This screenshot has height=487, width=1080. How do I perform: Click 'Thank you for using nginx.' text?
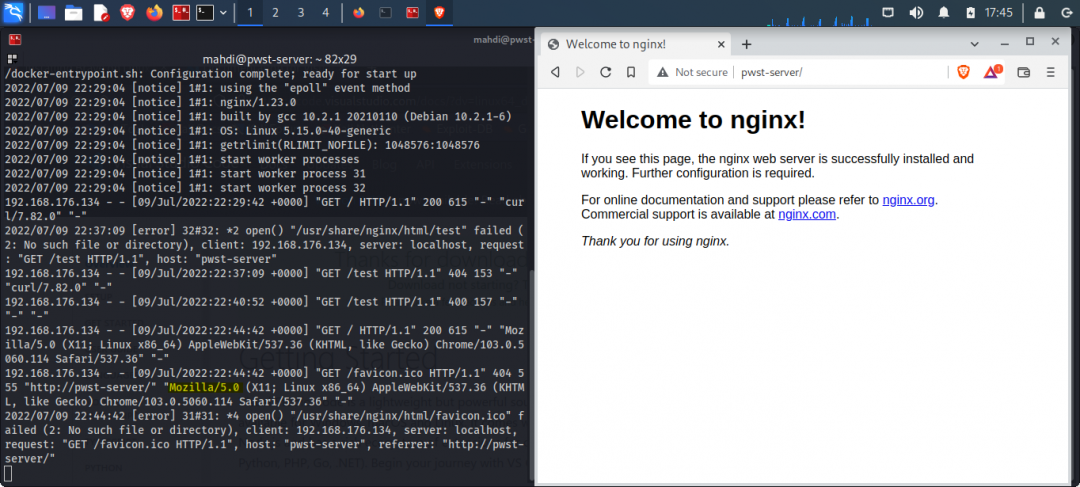tap(655, 241)
